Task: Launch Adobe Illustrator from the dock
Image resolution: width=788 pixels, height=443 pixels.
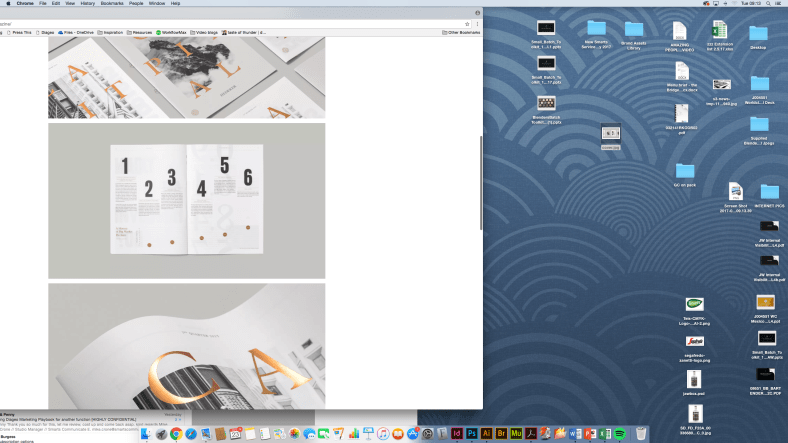Action: click(x=486, y=433)
